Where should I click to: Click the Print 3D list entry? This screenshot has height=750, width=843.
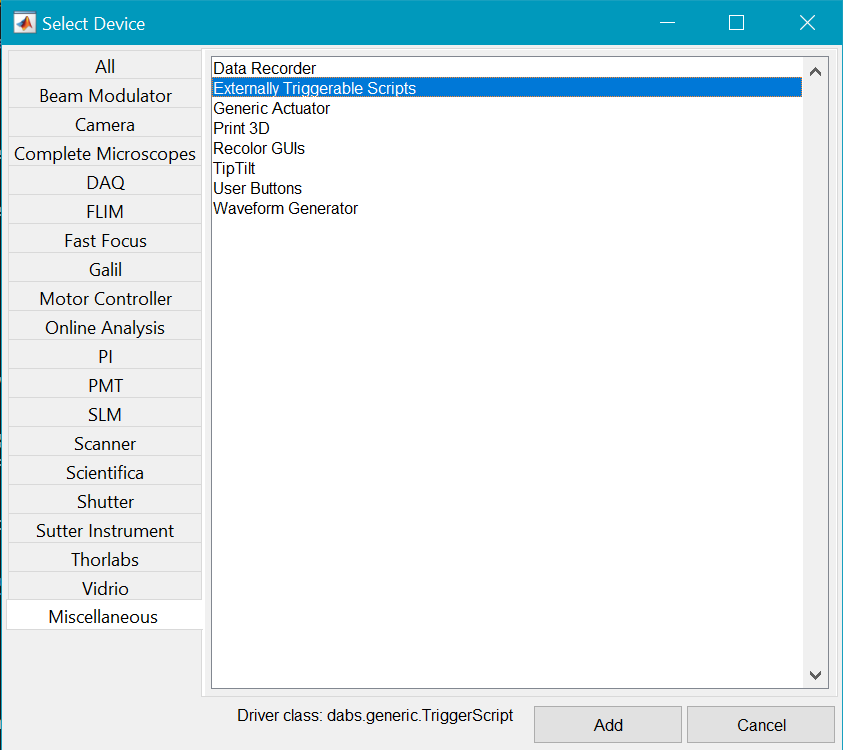242,128
